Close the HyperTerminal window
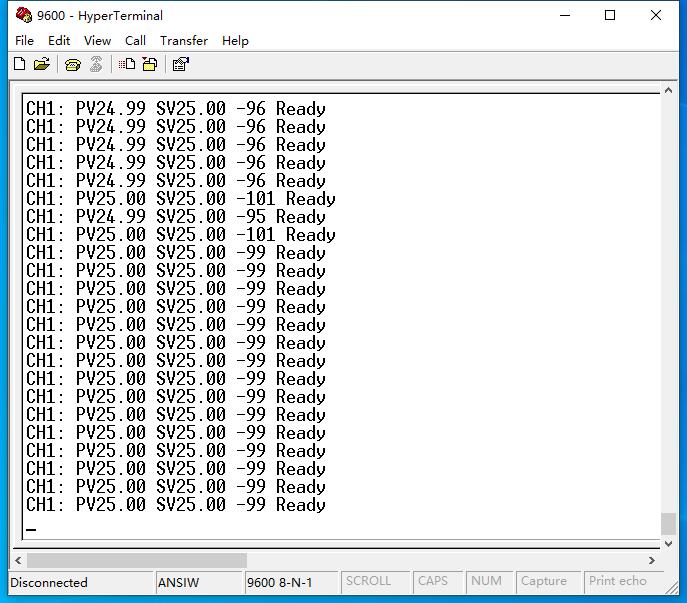This screenshot has height=603, width=687. [656, 15]
